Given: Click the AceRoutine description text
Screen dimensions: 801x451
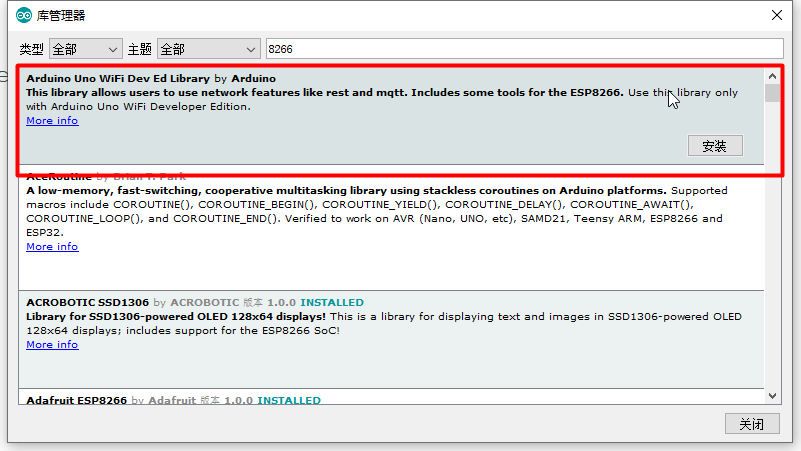Looking at the screenshot, I should 376,211.
